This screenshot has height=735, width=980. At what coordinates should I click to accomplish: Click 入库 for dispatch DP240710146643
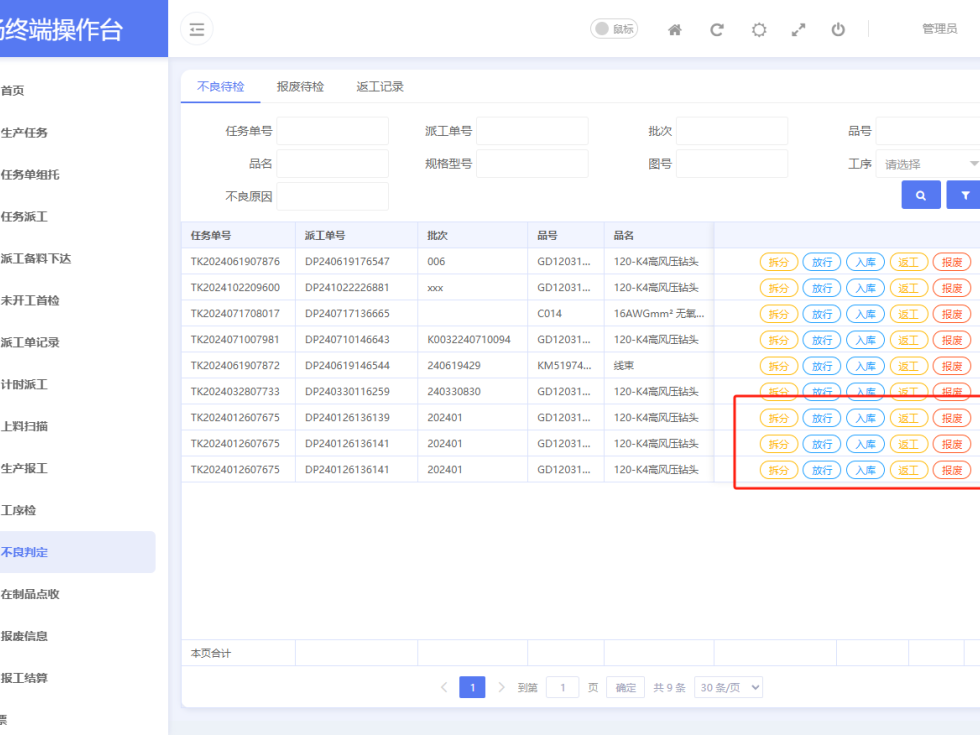click(865, 340)
